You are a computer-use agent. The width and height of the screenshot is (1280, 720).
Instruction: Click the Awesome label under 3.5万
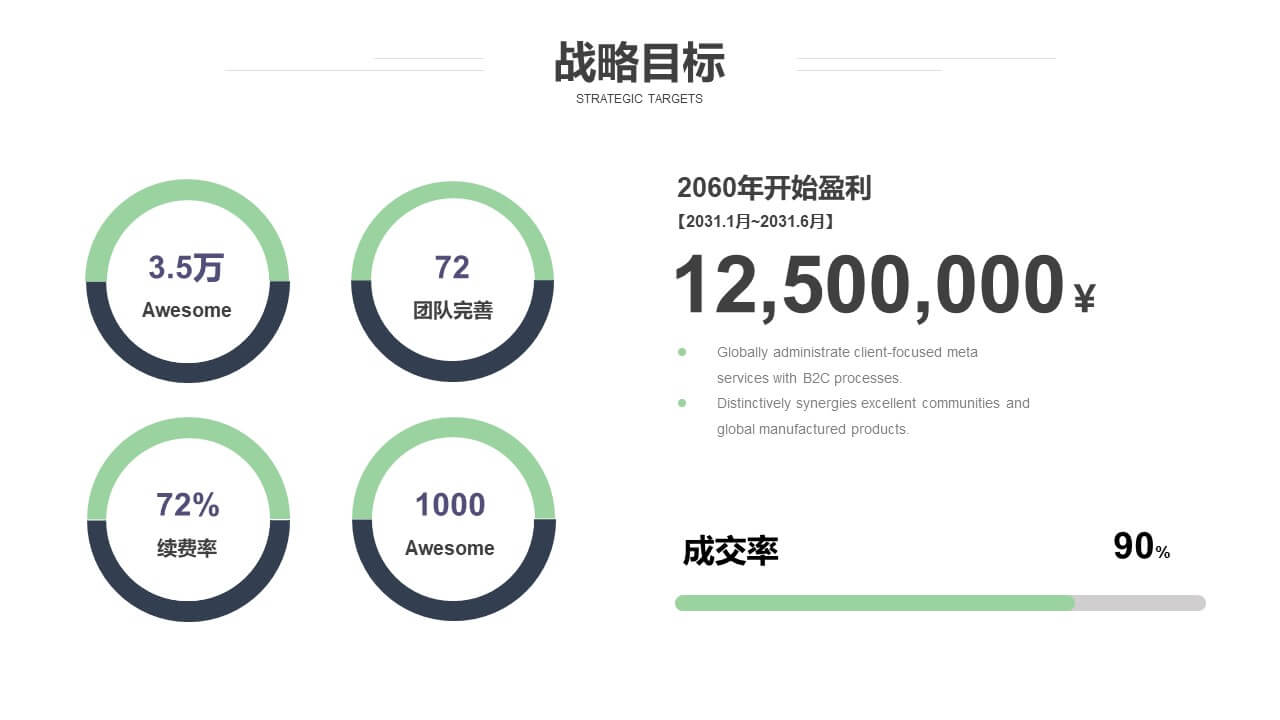(186, 310)
